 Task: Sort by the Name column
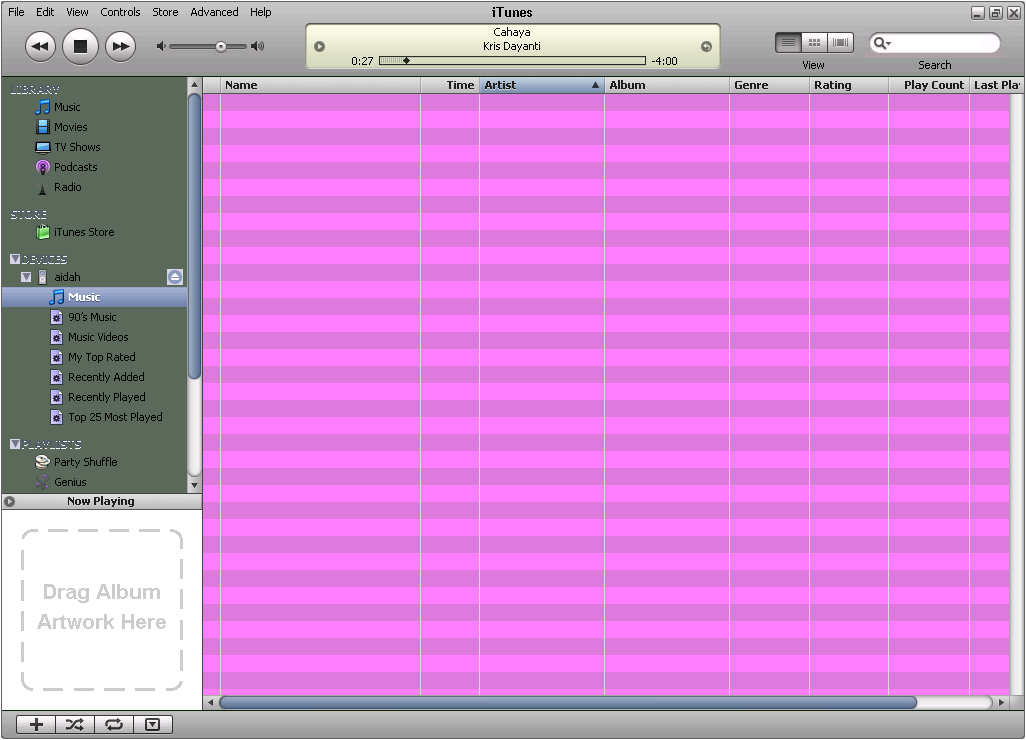pyautogui.click(x=320, y=85)
